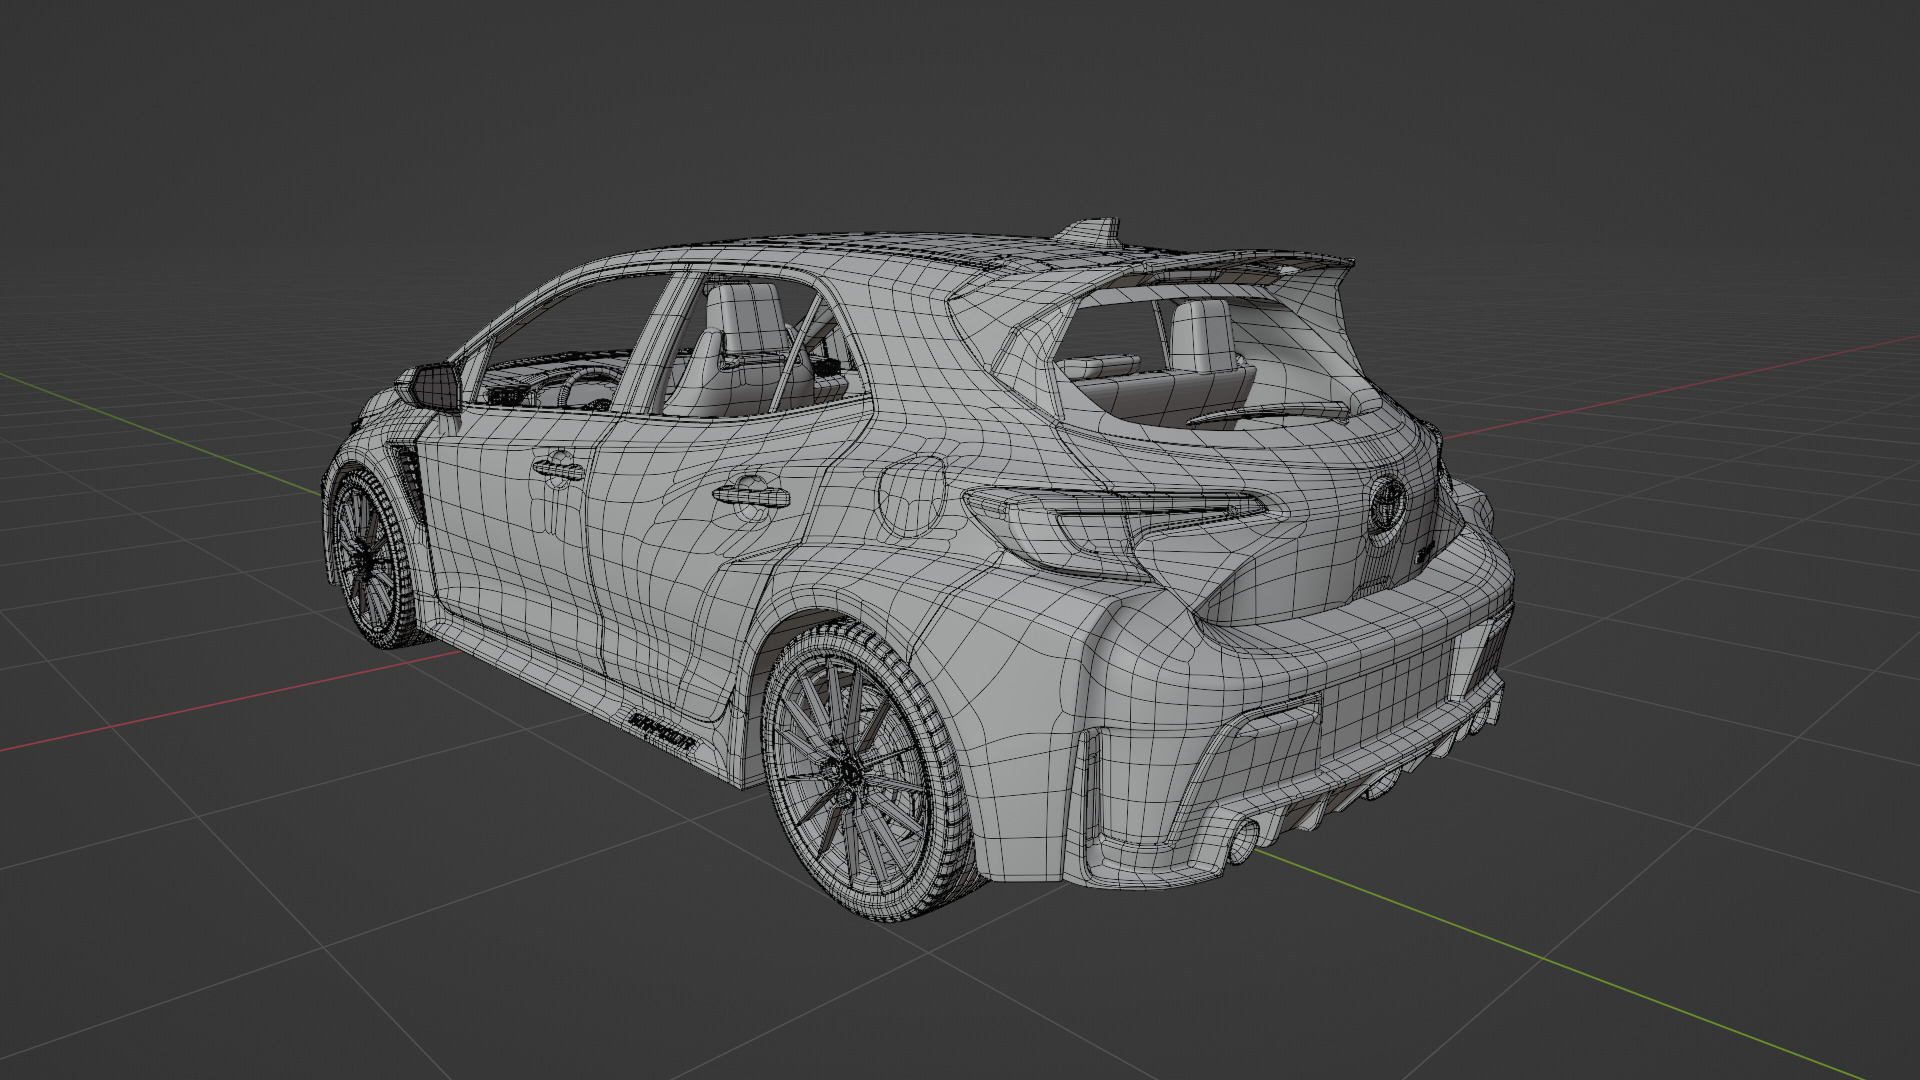Viewport: 1920px width, 1080px height.
Task: Select the rear wheel rim of the car
Action: click(851, 773)
